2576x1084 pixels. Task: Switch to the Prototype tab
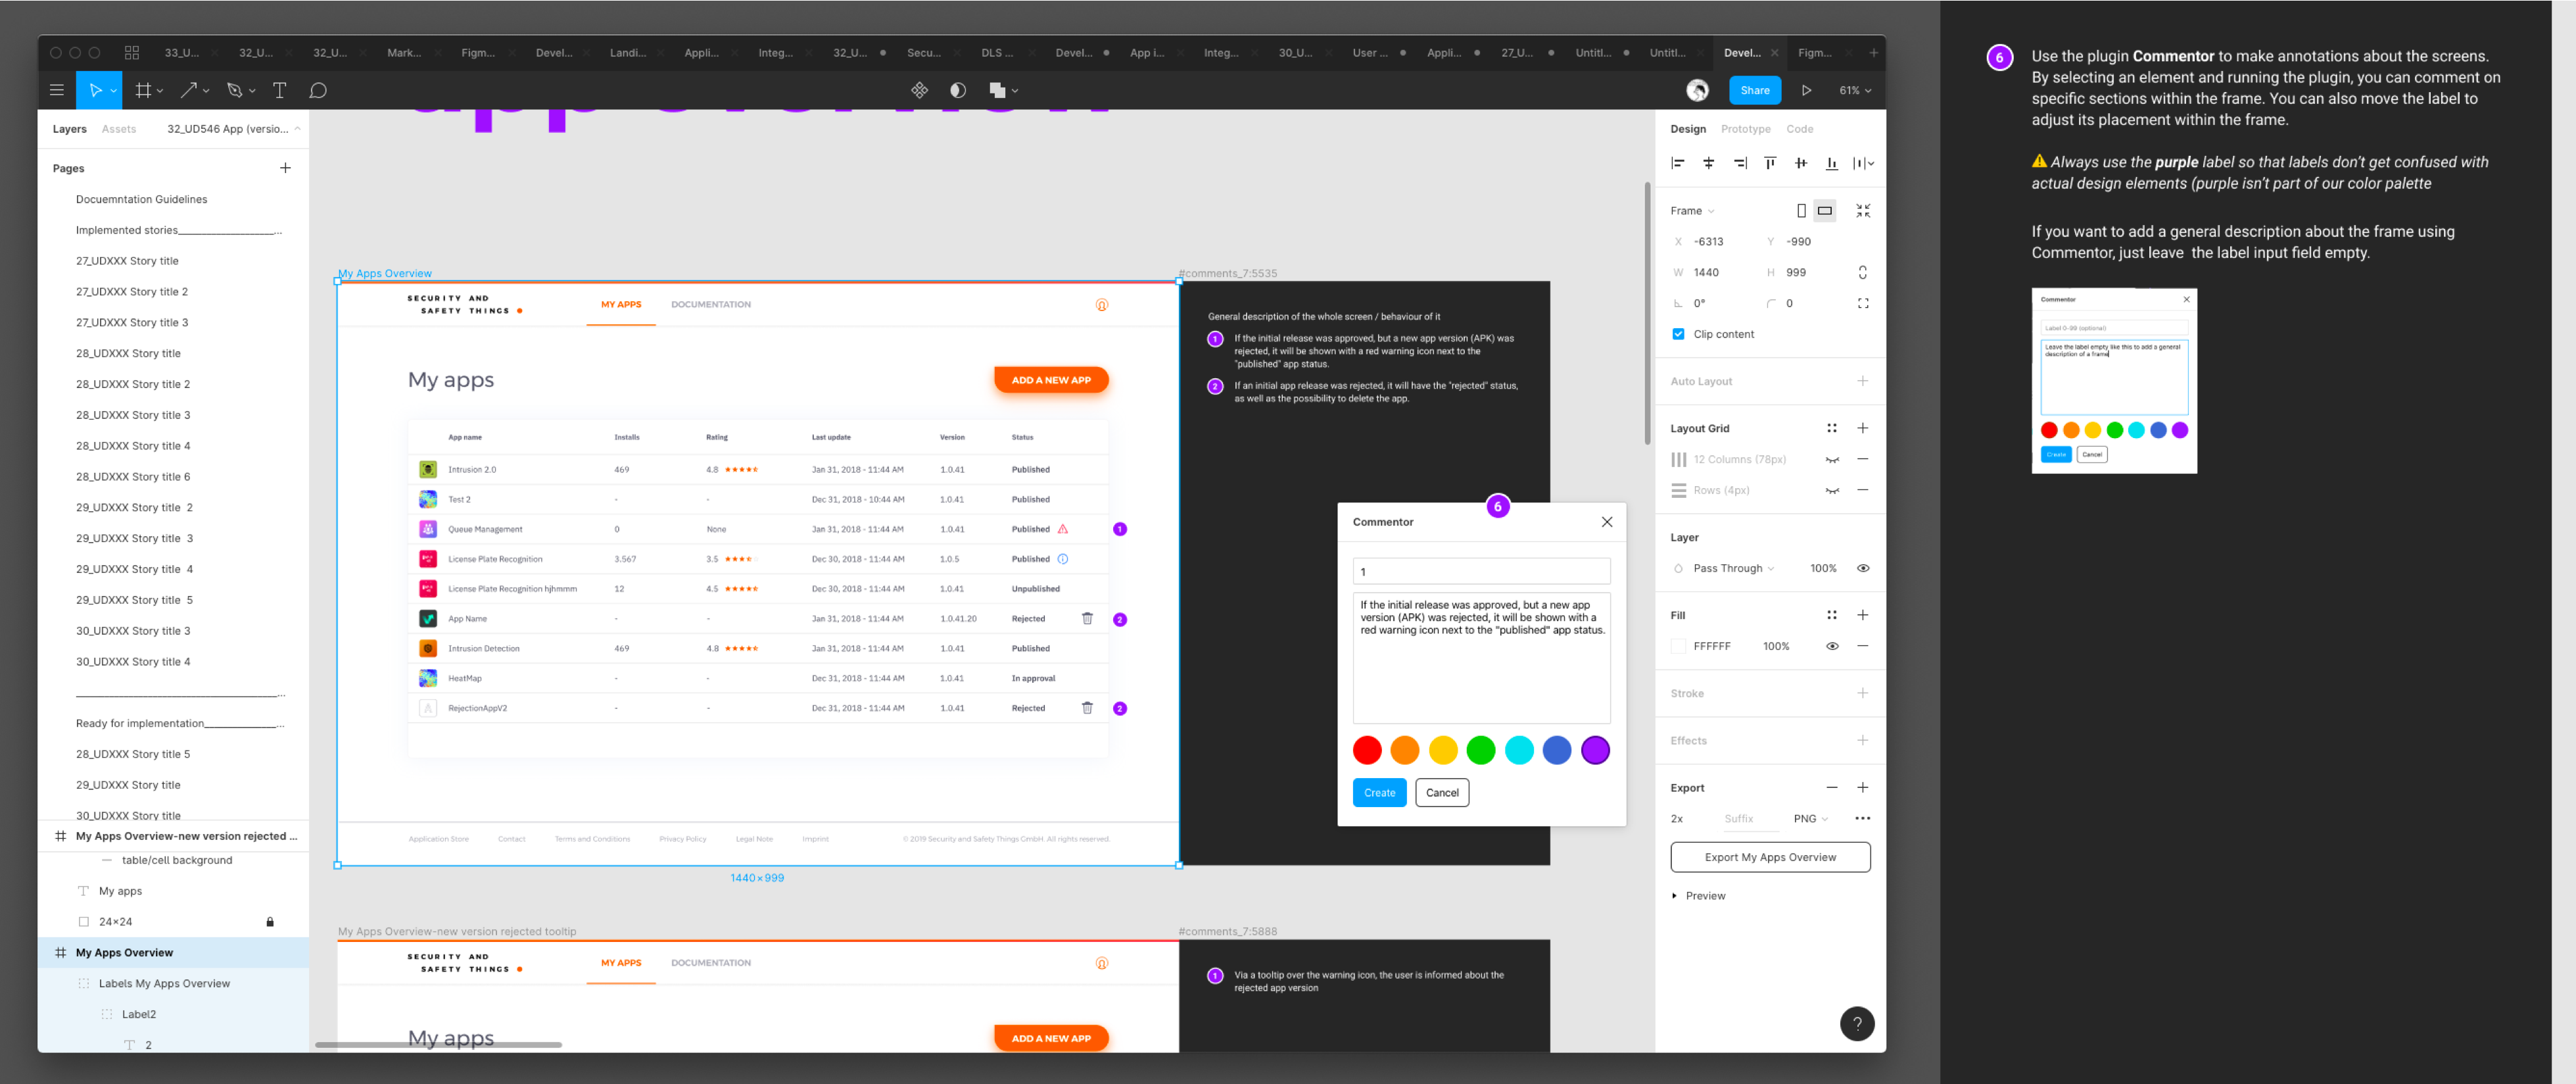pyautogui.click(x=1745, y=129)
